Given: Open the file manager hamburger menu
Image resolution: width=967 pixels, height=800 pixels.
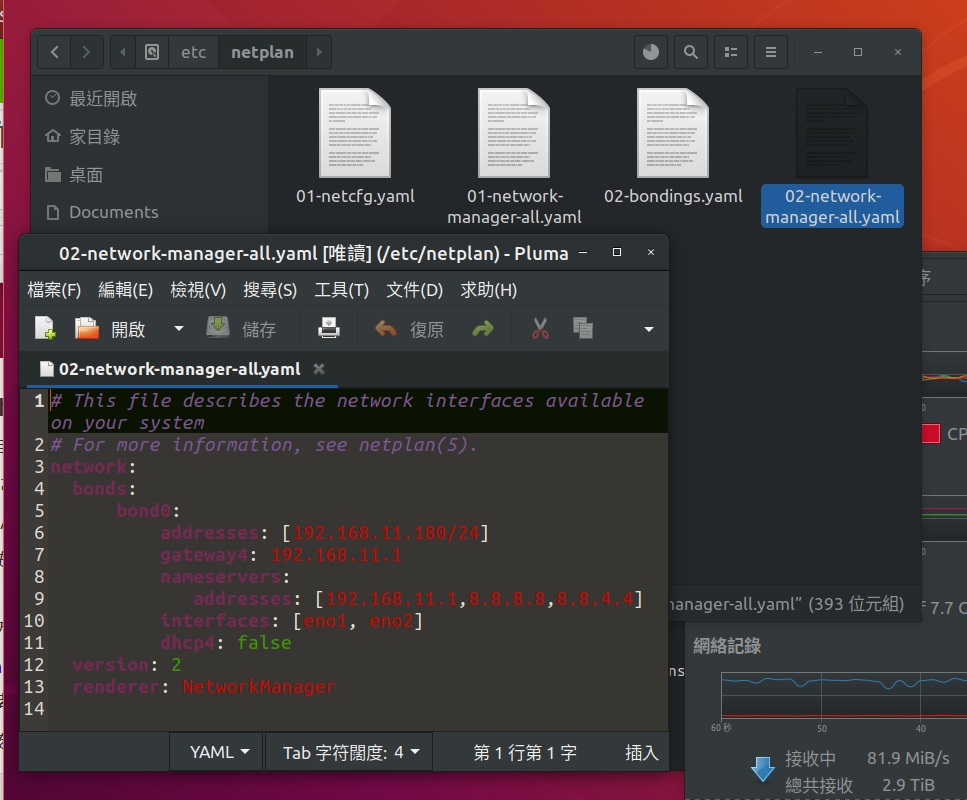Looking at the screenshot, I should pyautogui.click(x=770, y=52).
